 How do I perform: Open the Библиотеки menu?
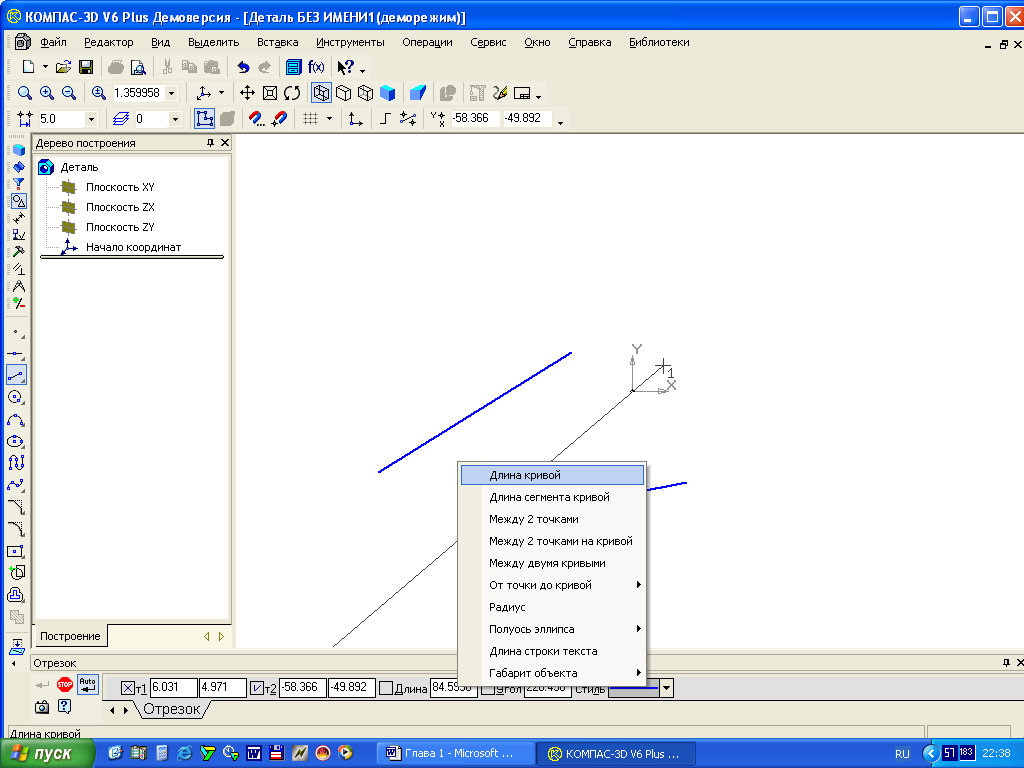659,42
